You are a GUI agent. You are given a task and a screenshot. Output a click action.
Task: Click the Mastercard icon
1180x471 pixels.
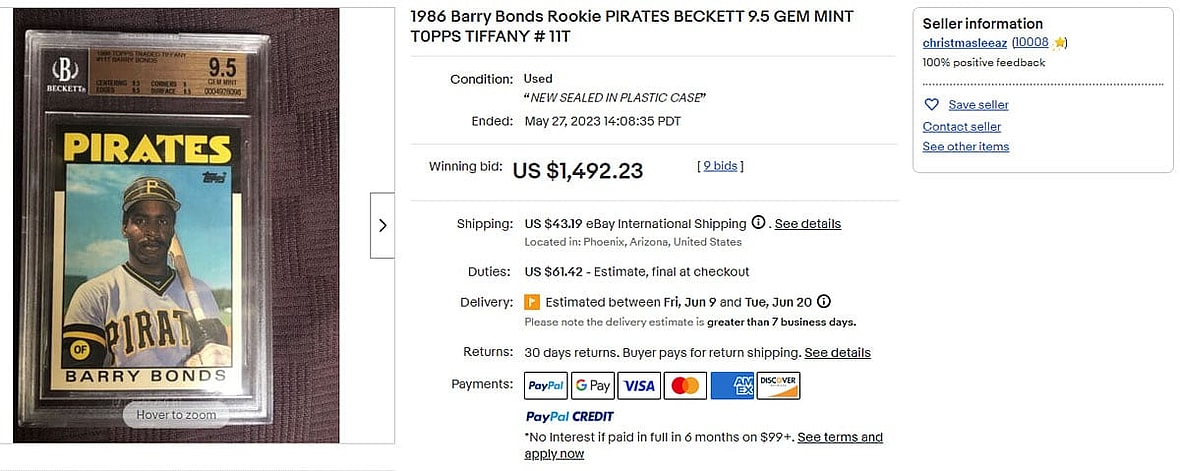(685, 385)
